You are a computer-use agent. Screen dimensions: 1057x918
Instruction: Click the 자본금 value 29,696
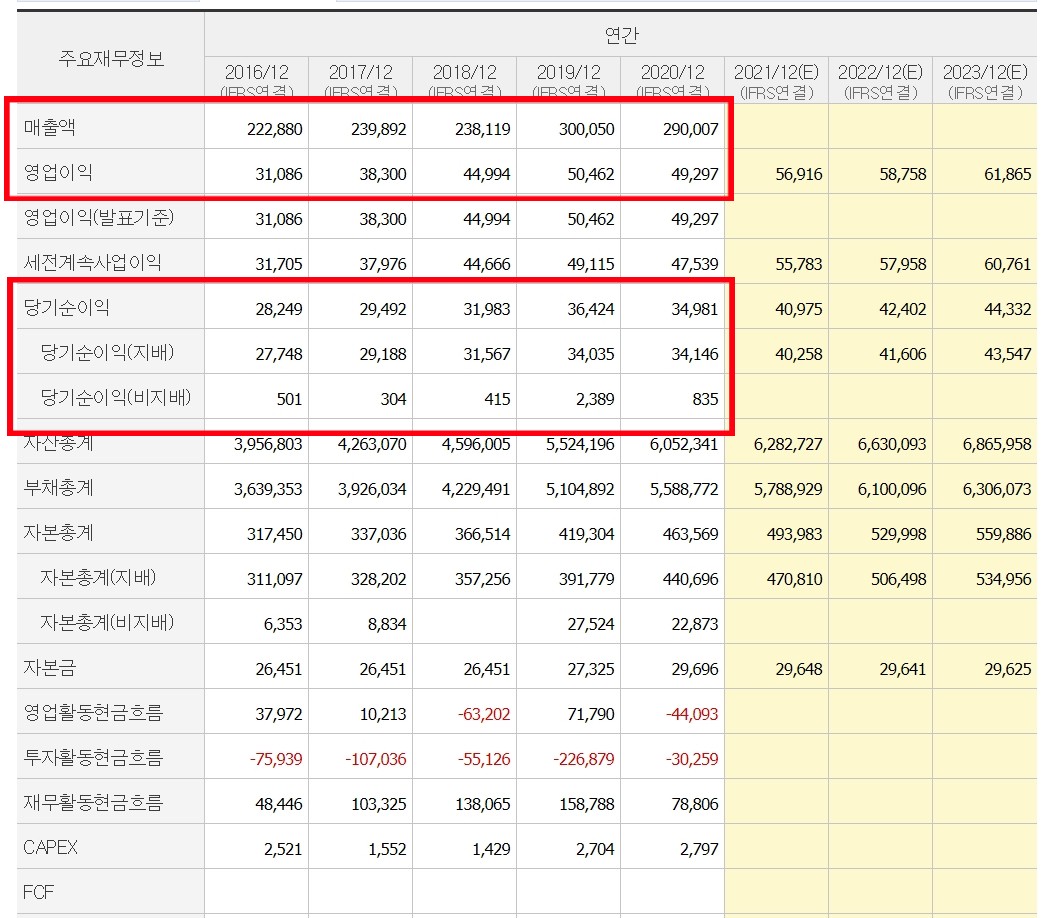(695, 669)
